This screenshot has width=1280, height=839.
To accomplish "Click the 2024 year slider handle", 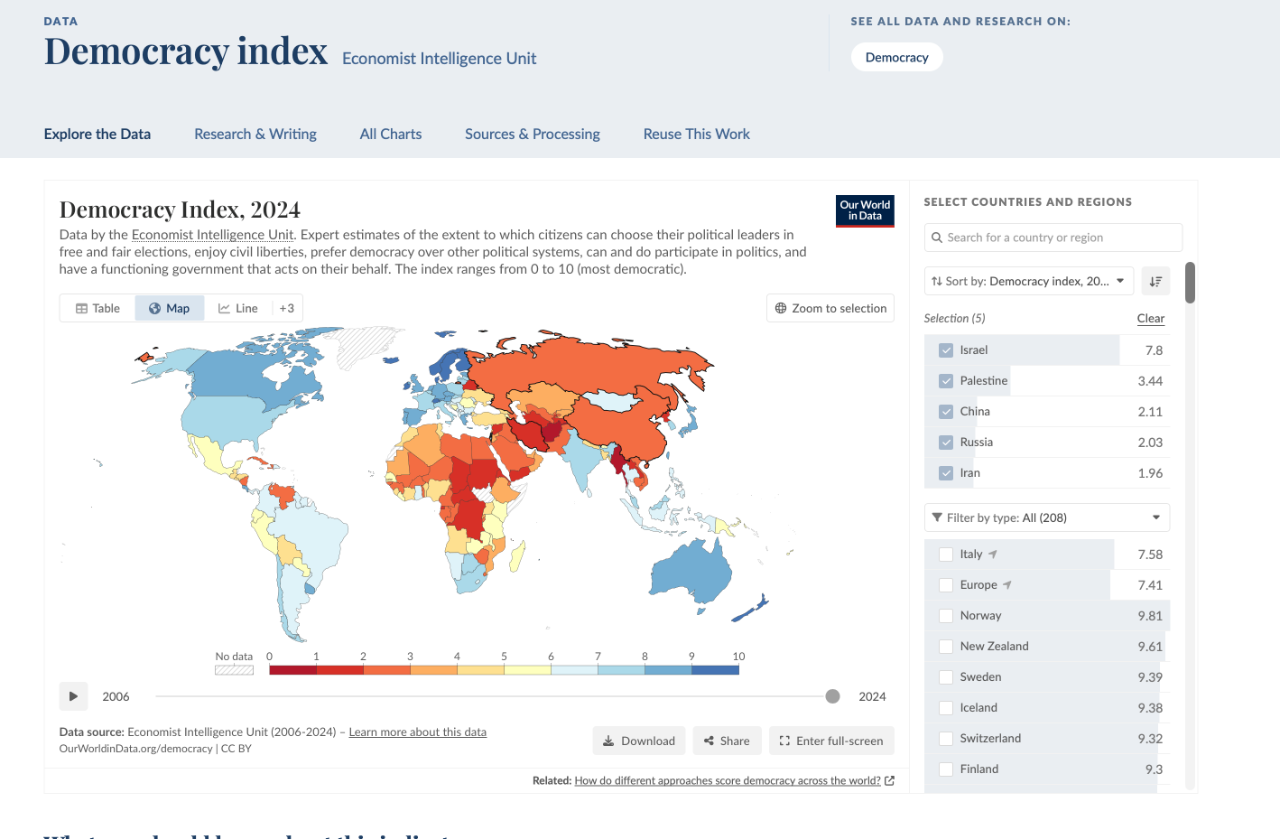I will point(833,697).
